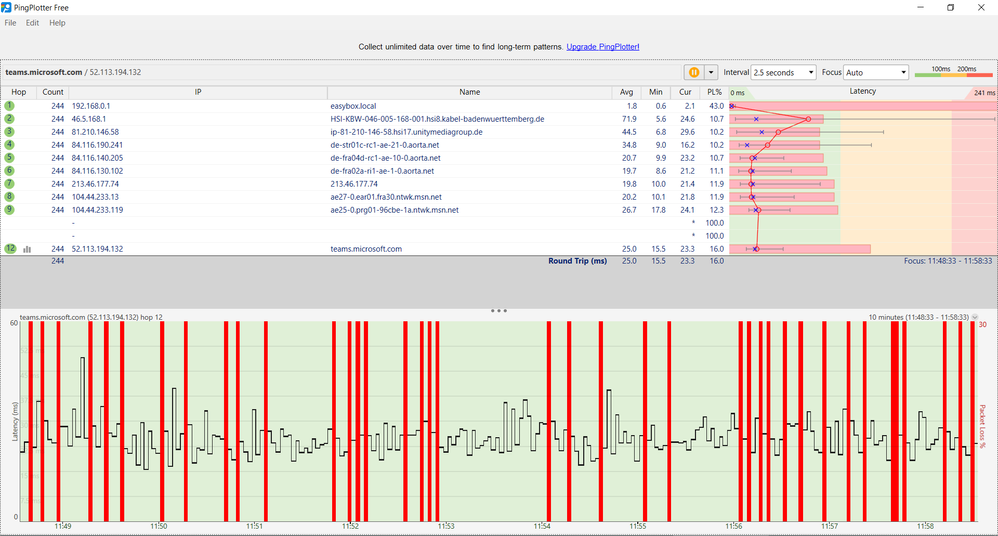Select de-fra02a-ri1-ae-1-0.aorta.net hostname
Screen dimensions: 998x536
tap(382, 171)
